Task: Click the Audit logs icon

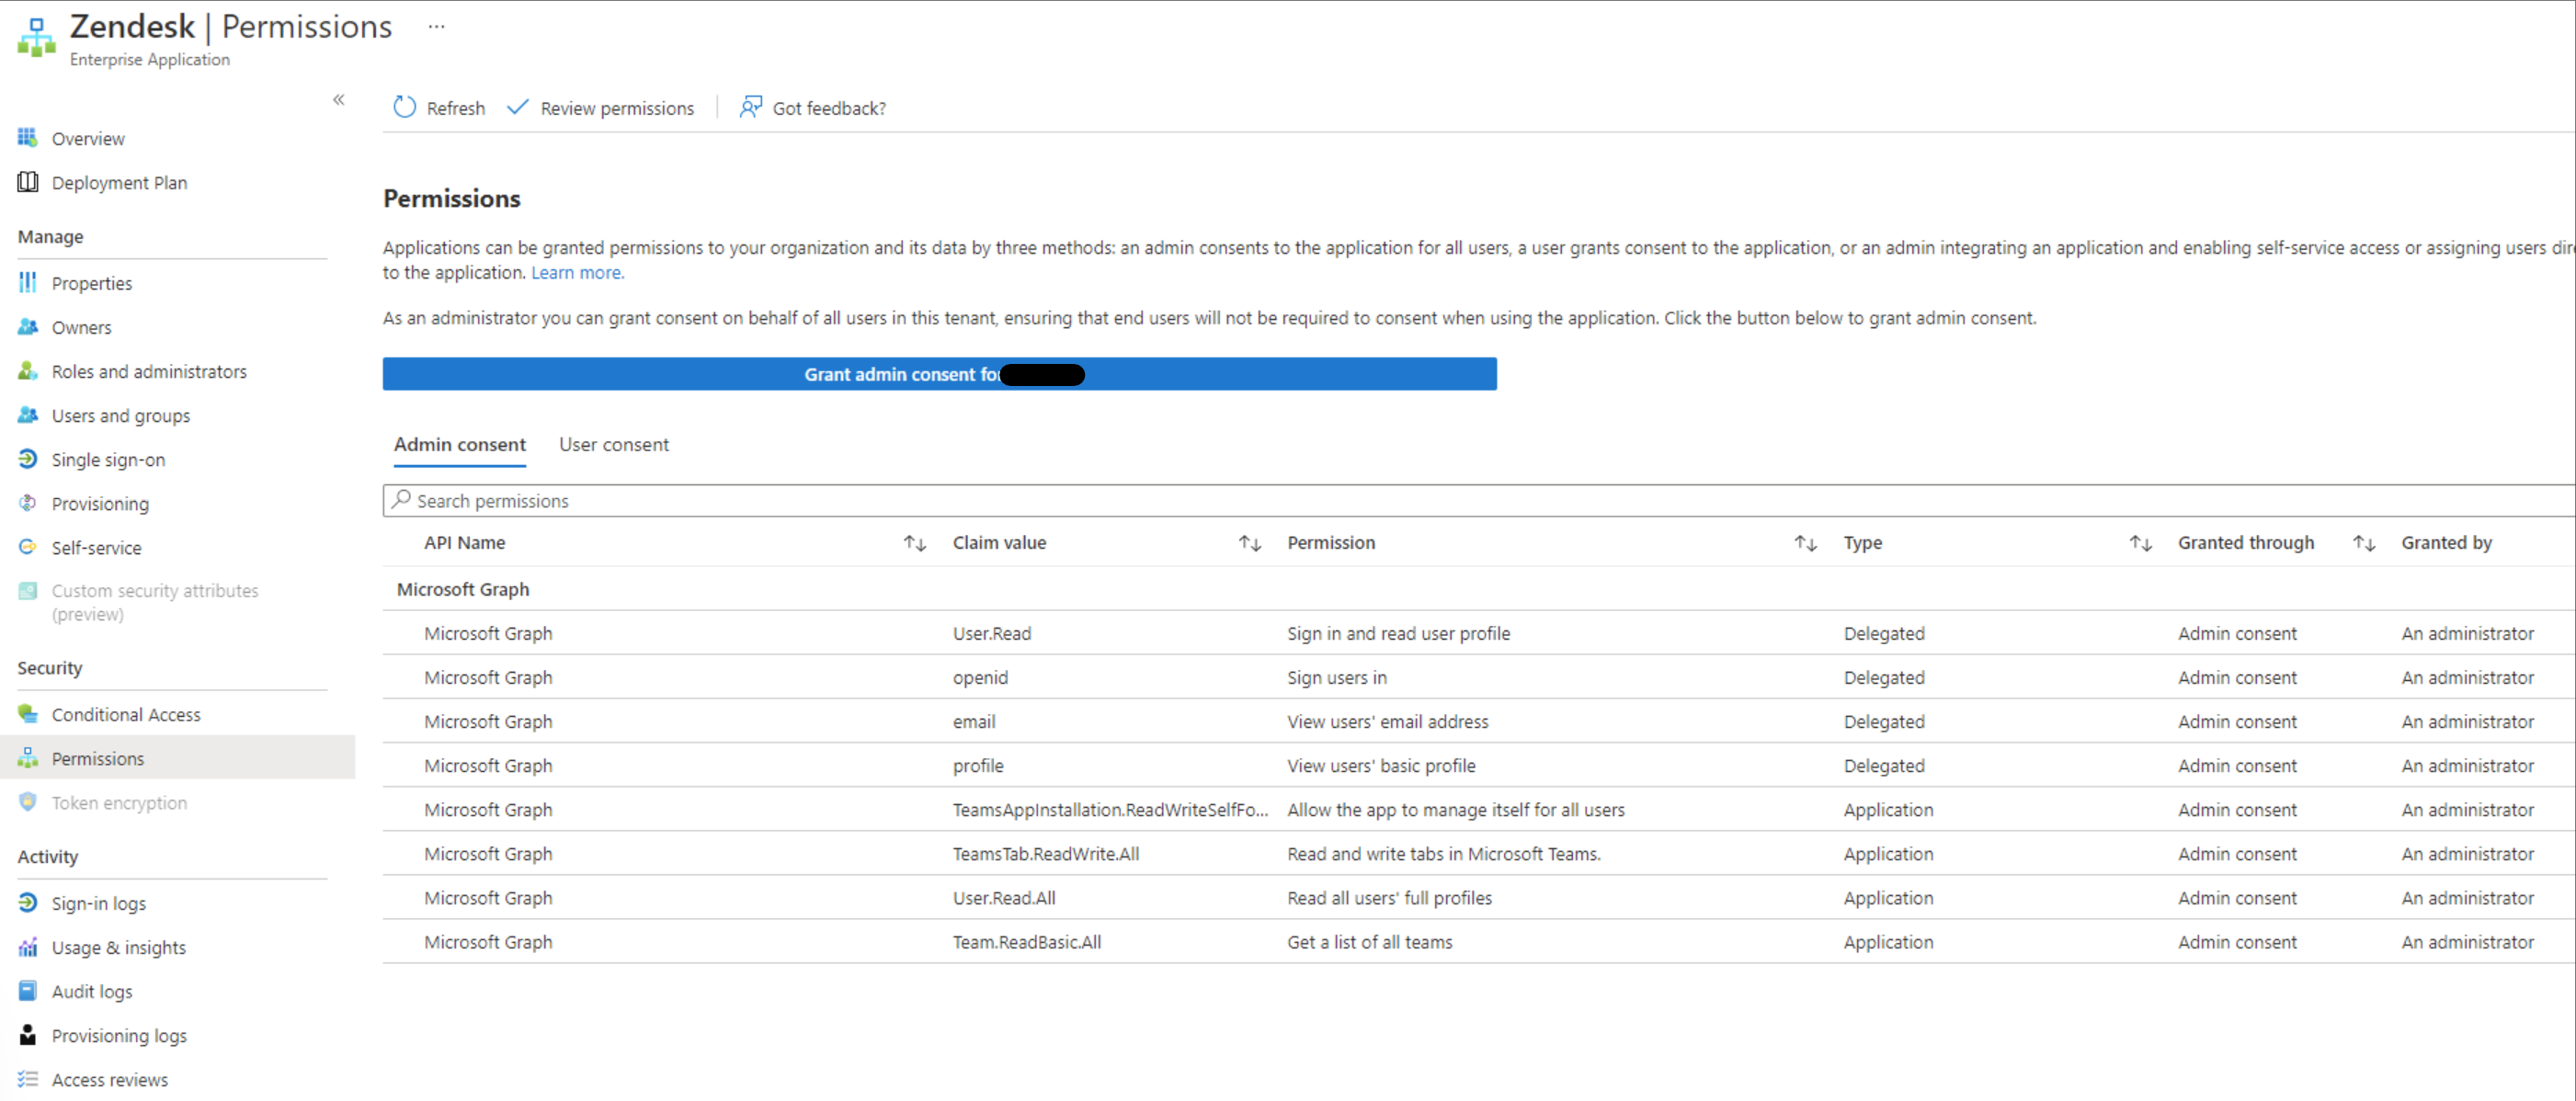Action: [x=27, y=991]
